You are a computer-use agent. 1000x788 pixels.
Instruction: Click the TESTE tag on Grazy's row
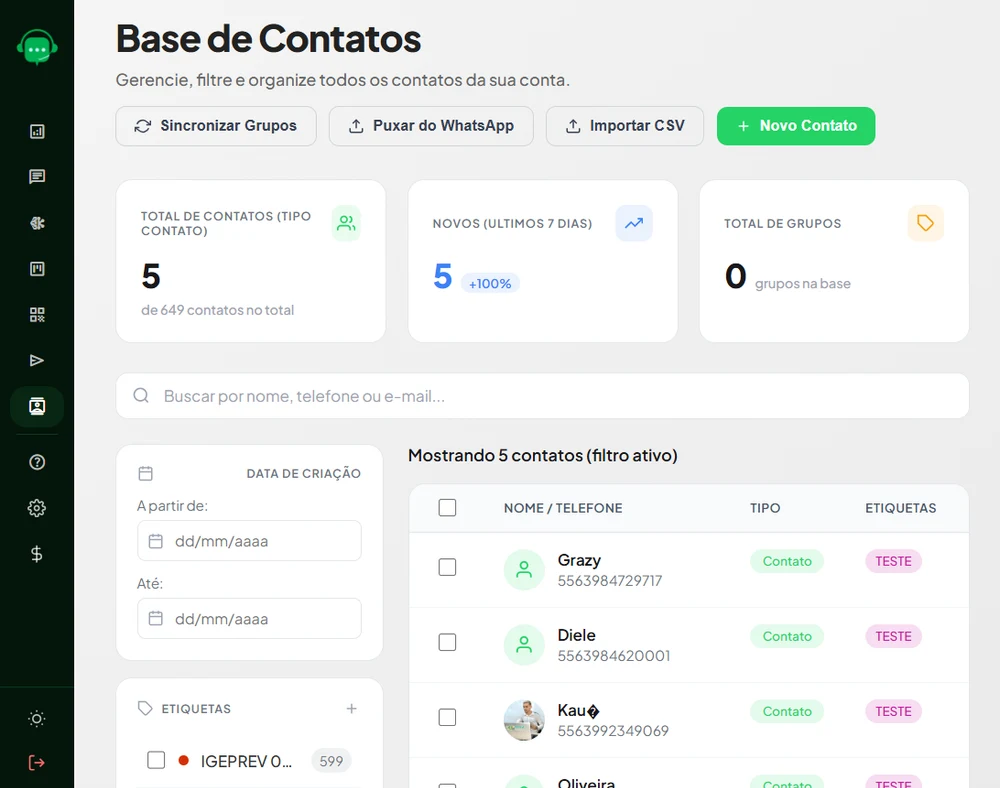pos(893,561)
